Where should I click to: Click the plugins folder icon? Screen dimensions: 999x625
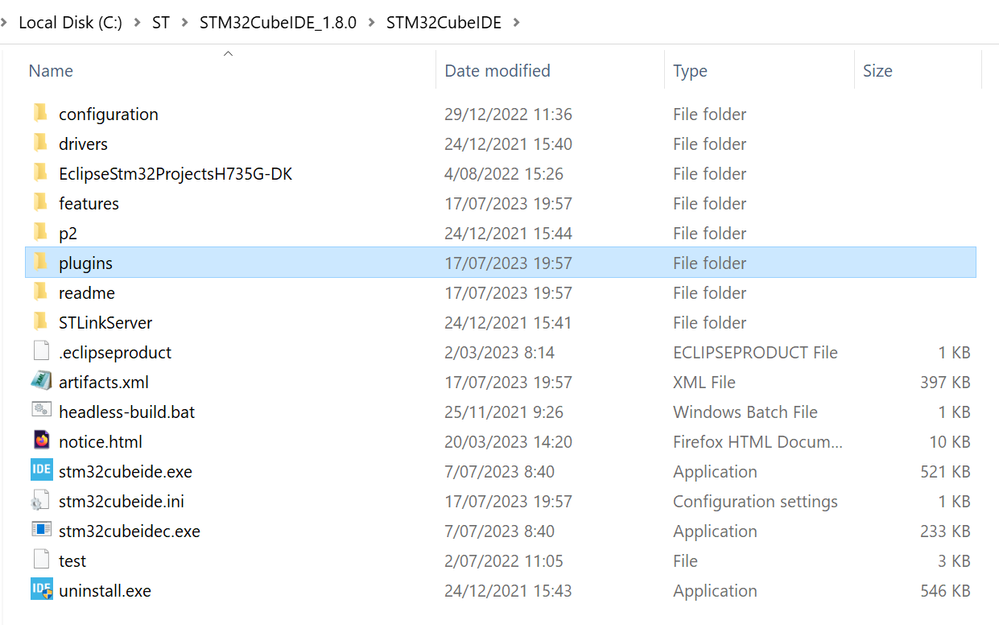(40, 263)
